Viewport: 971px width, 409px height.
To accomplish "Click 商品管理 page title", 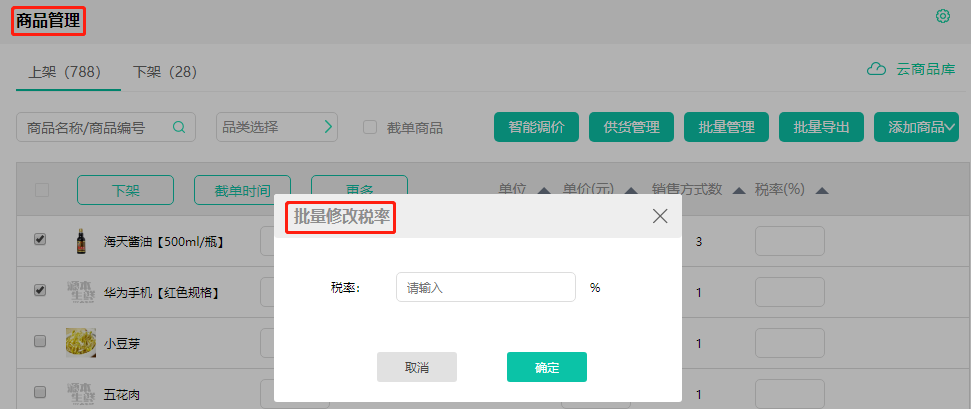I will (48, 20).
